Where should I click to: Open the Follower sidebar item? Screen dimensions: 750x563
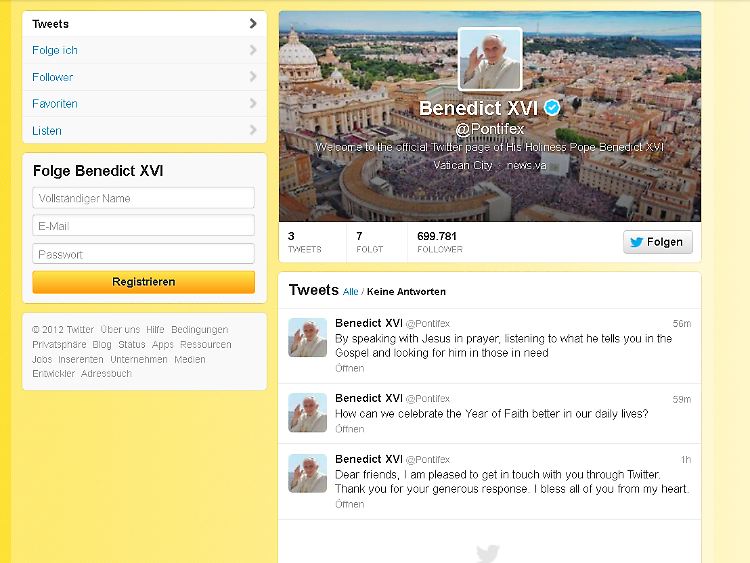(144, 77)
